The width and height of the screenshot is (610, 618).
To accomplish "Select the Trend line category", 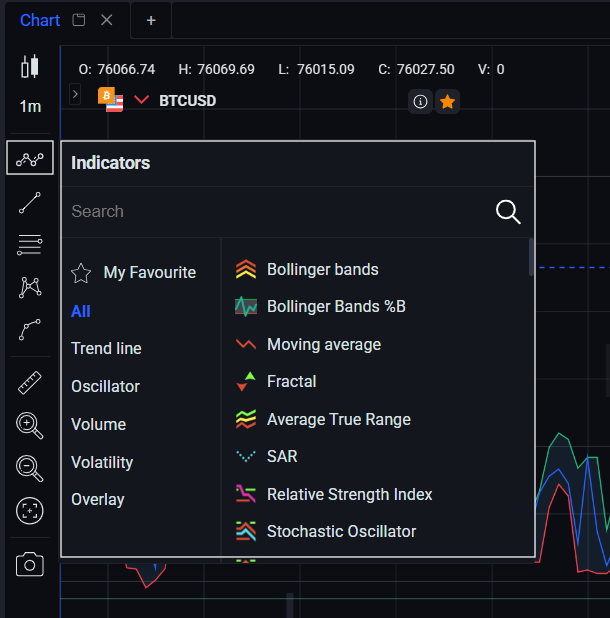I will pos(106,348).
